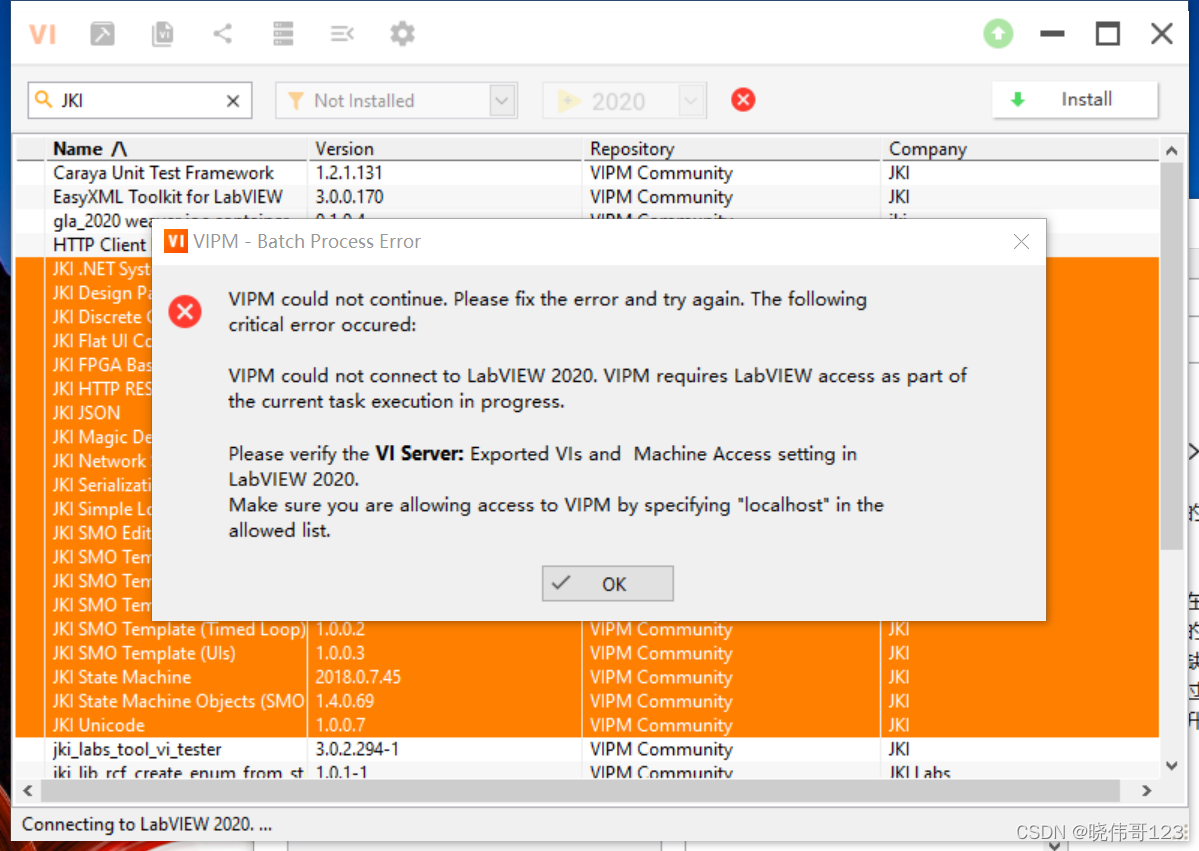Click the share icon in toolbar
This screenshot has height=851, width=1199.
(x=223, y=34)
